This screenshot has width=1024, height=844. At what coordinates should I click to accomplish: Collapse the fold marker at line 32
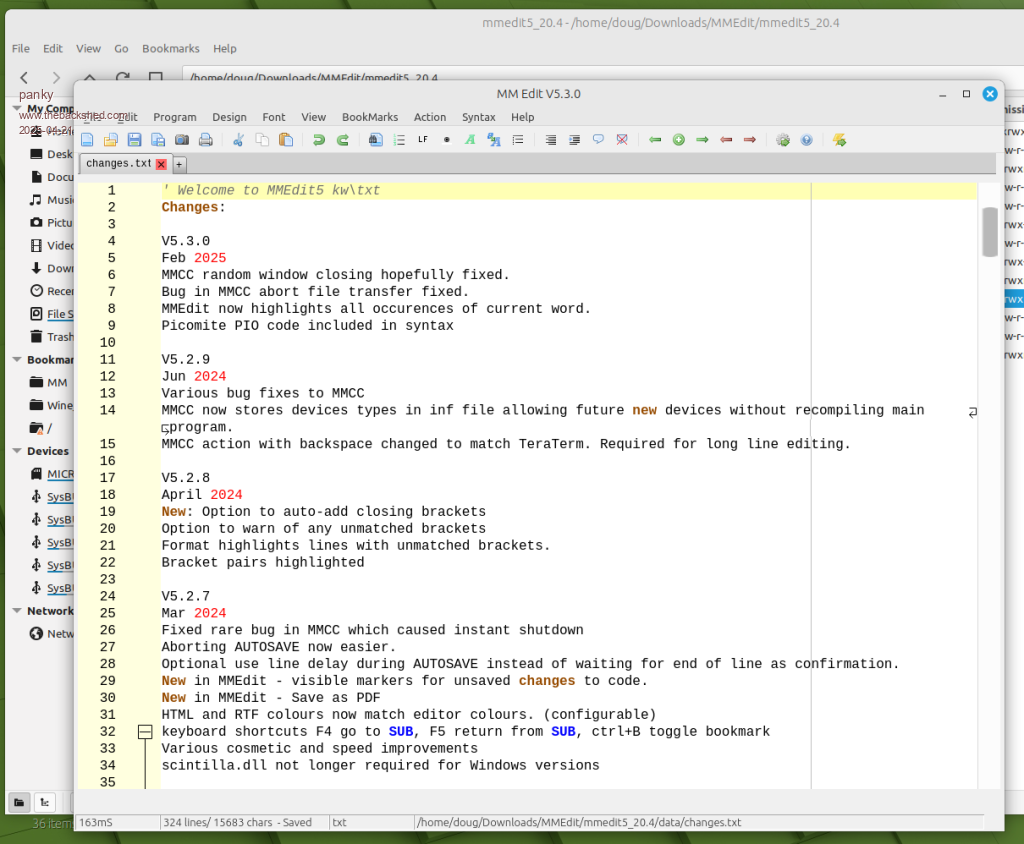tap(145, 732)
